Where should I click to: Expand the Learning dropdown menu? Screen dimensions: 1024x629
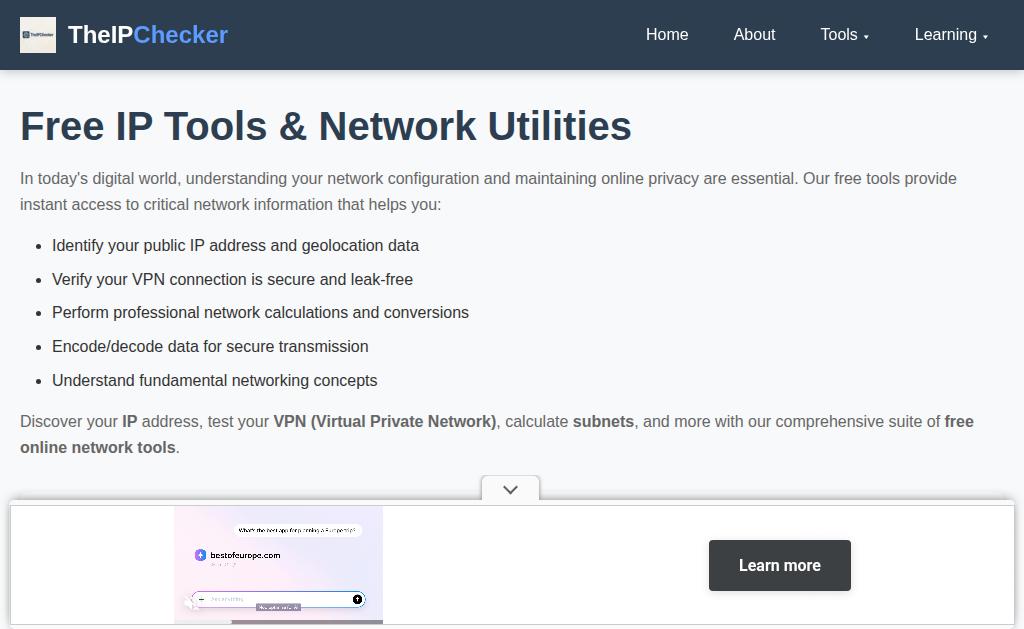click(951, 35)
